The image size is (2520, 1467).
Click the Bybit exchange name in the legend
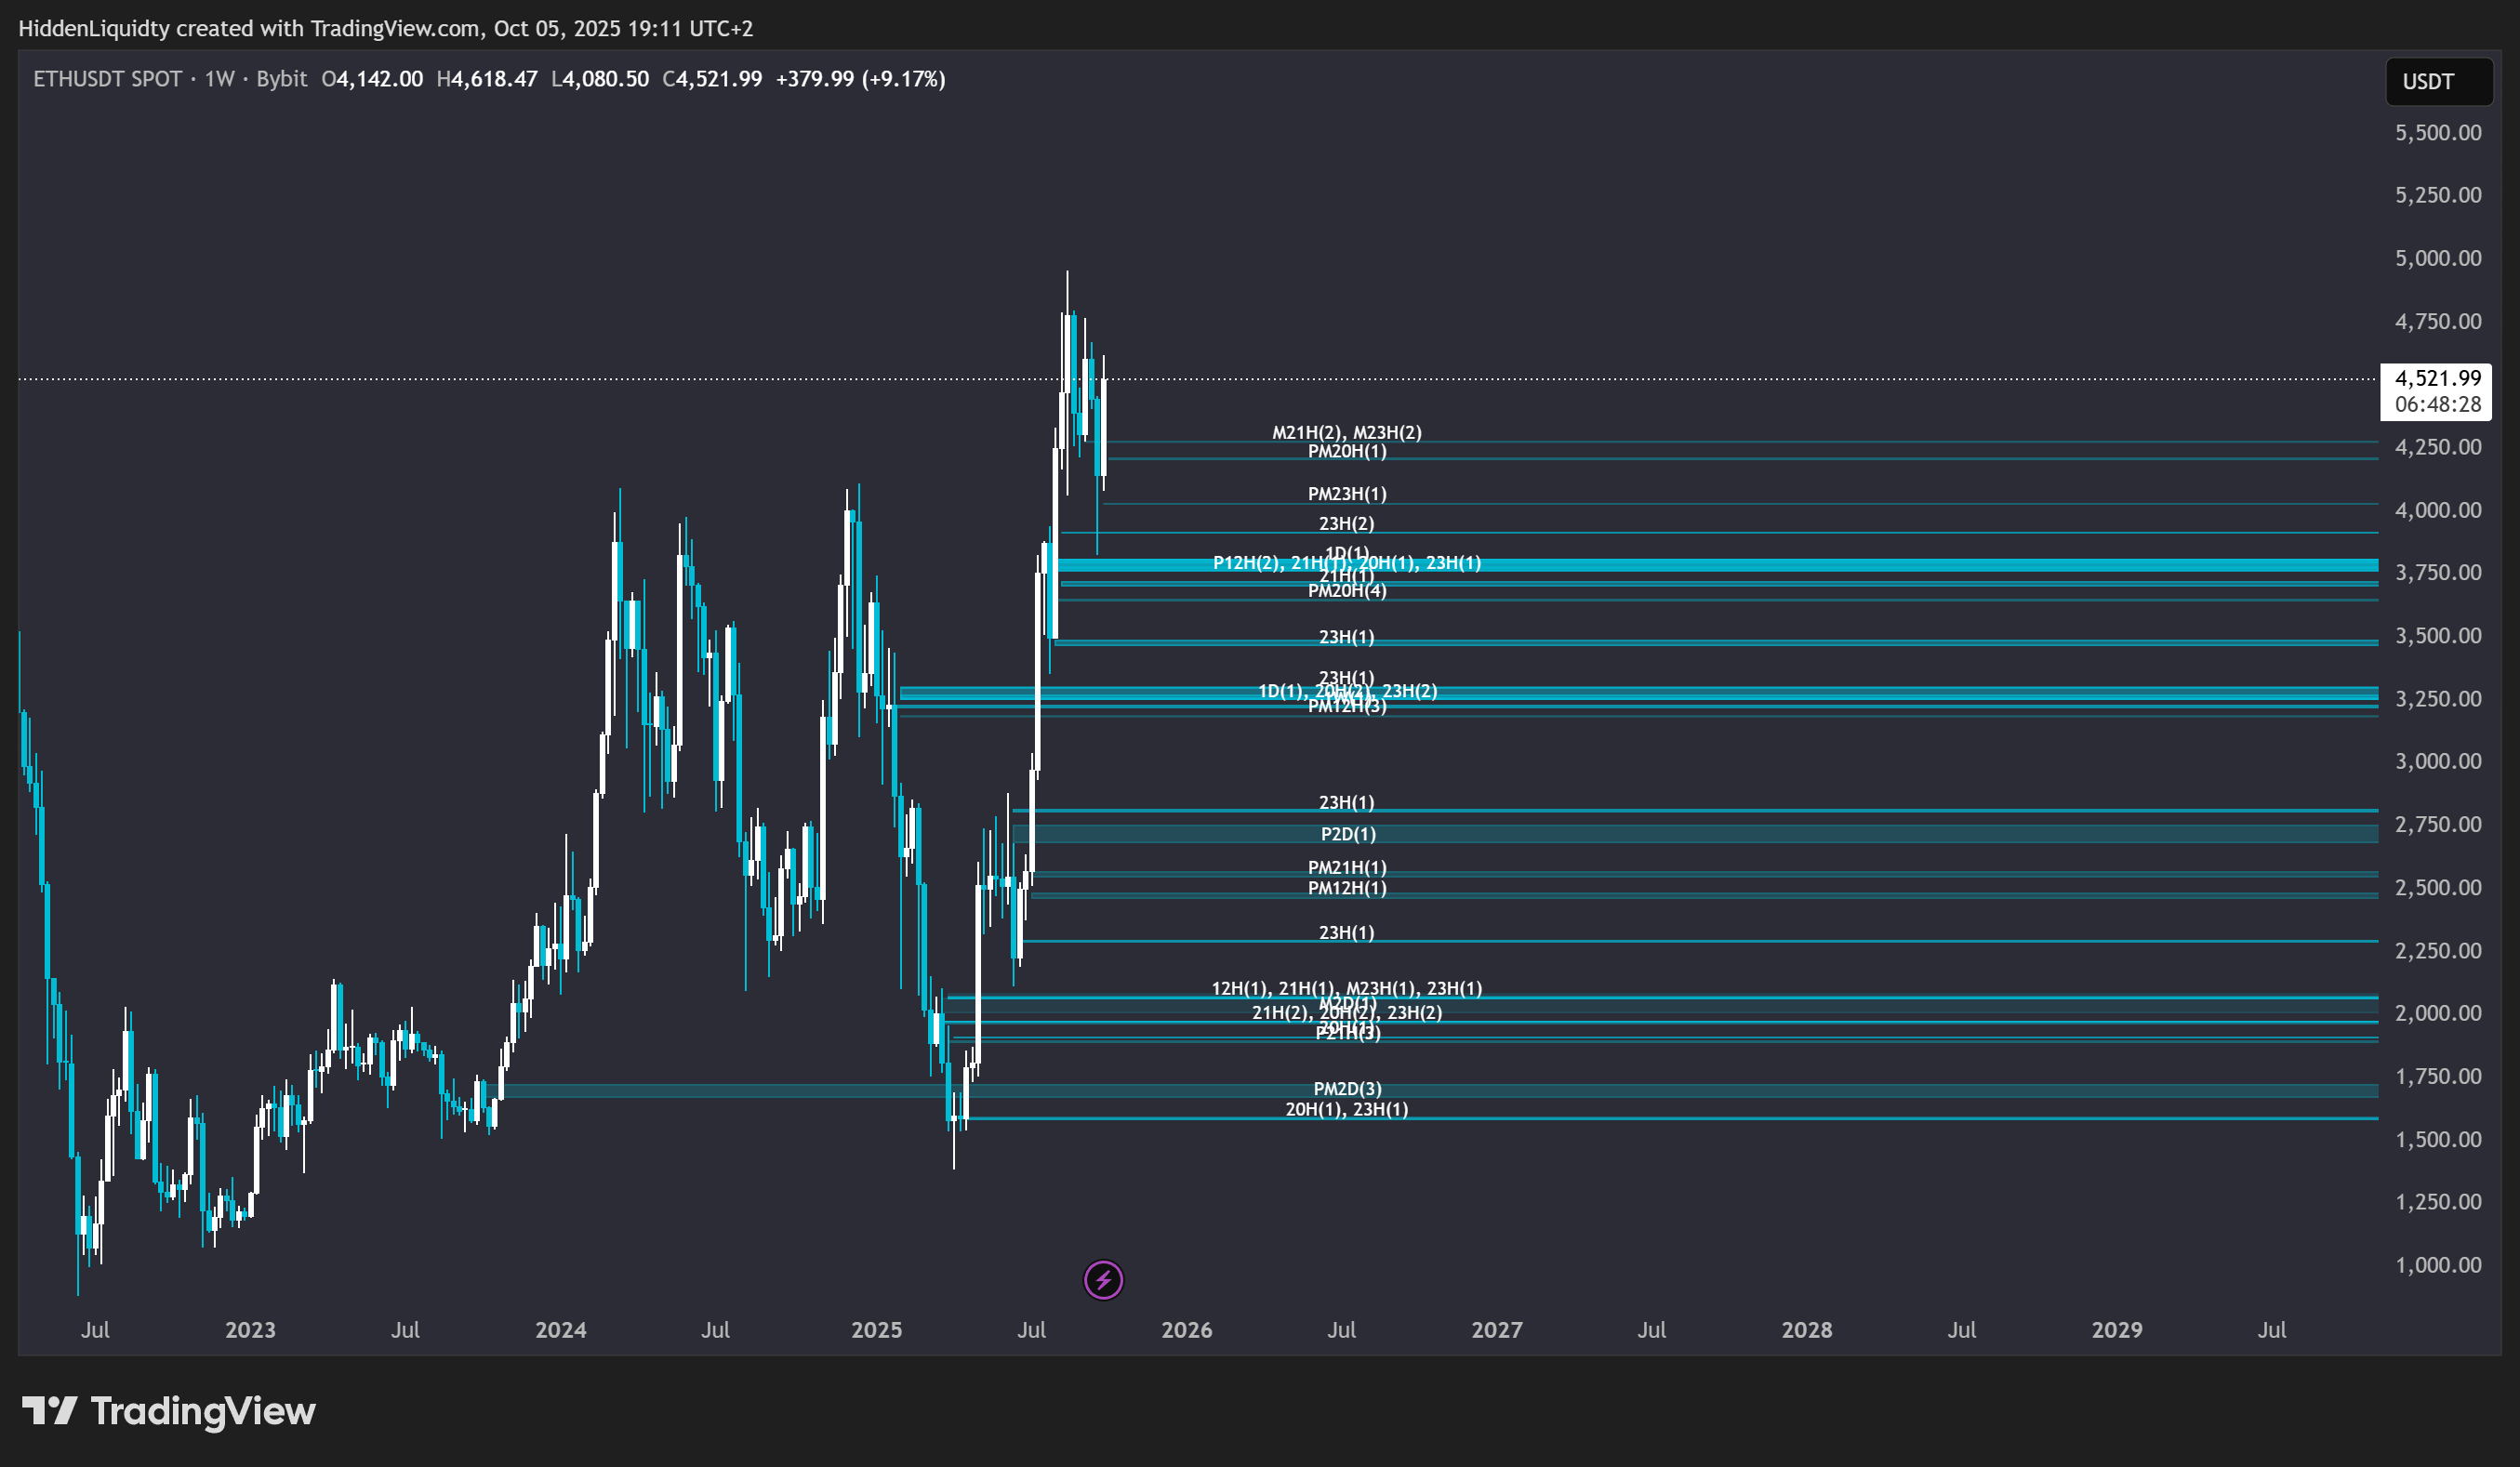click(281, 79)
